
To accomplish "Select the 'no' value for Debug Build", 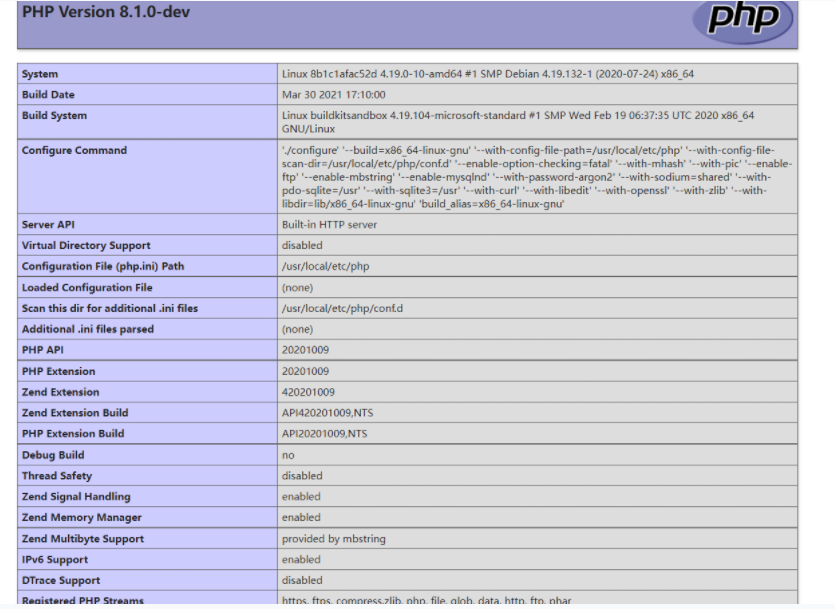I will click(288, 455).
